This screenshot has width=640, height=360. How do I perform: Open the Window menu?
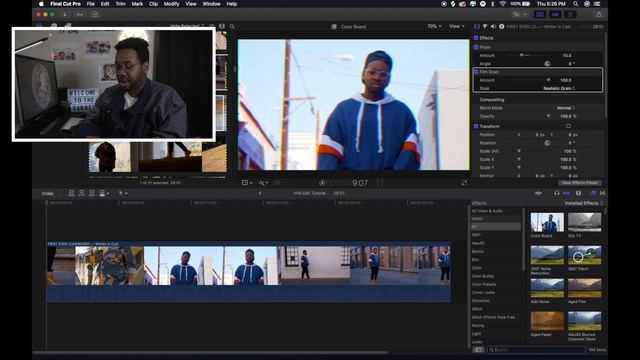pyautogui.click(x=211, y=4)
